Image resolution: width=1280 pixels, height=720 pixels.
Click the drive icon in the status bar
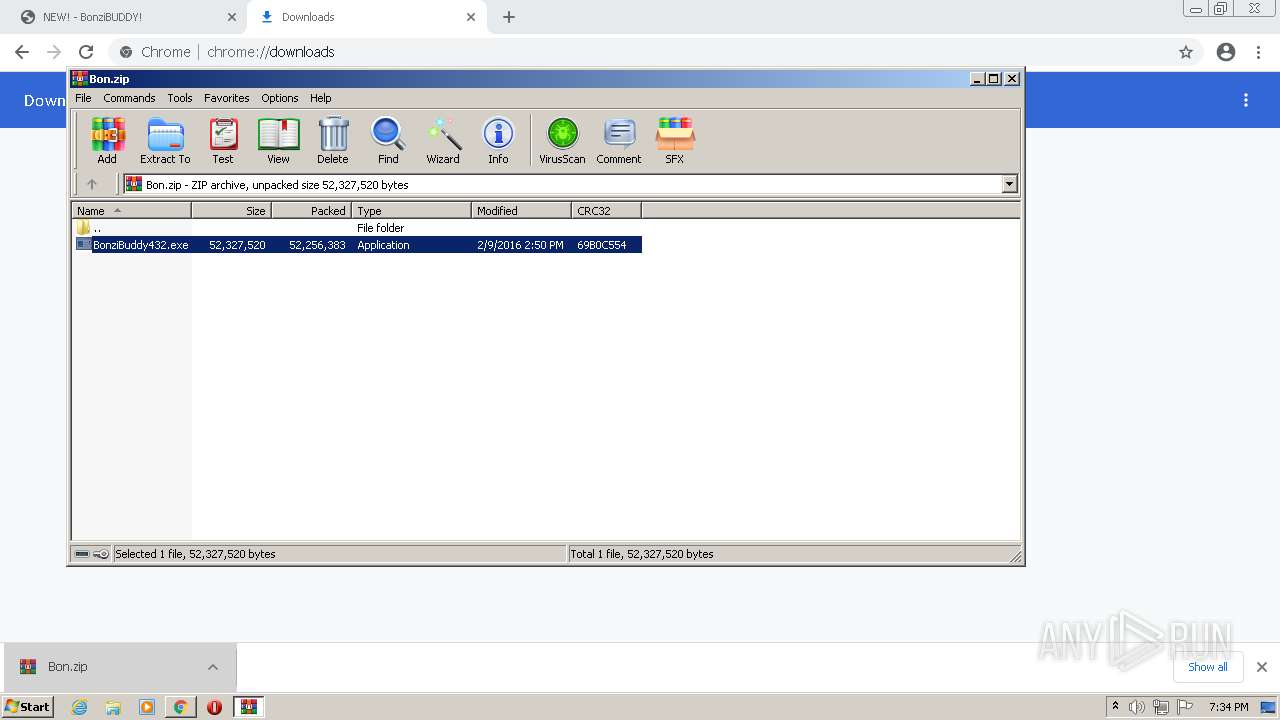pos(82,554)
